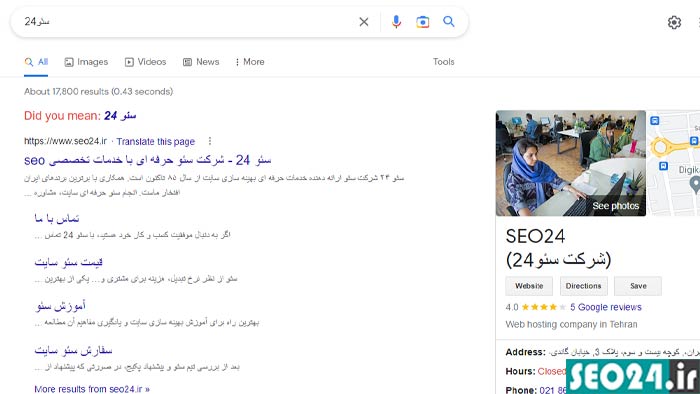Click the Directions button for SEO24
Image resolution: width=700 pixels, height=394 pixels.
583,286
